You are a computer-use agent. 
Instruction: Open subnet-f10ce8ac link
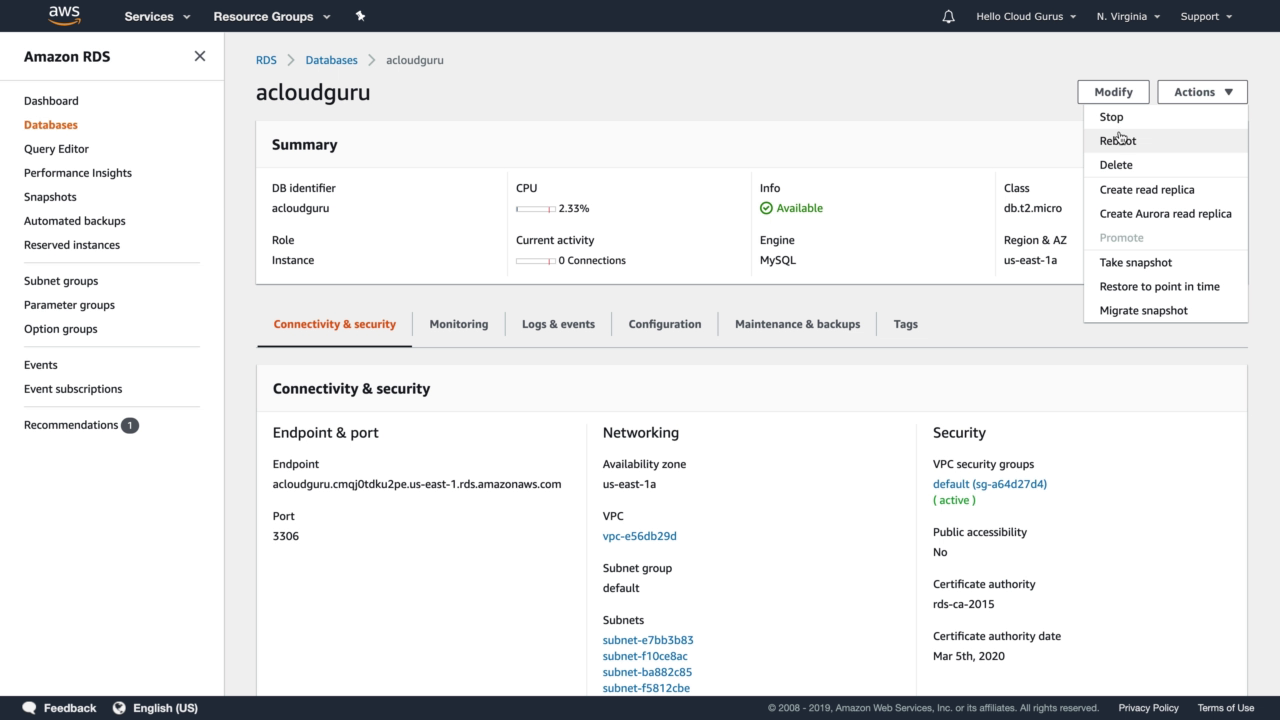click(645, 656)
